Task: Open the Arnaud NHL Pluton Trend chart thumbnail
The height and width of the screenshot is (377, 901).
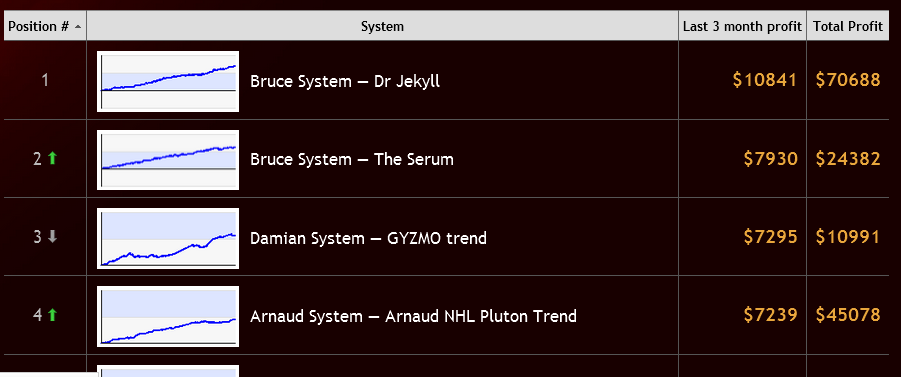Action: 168,316
